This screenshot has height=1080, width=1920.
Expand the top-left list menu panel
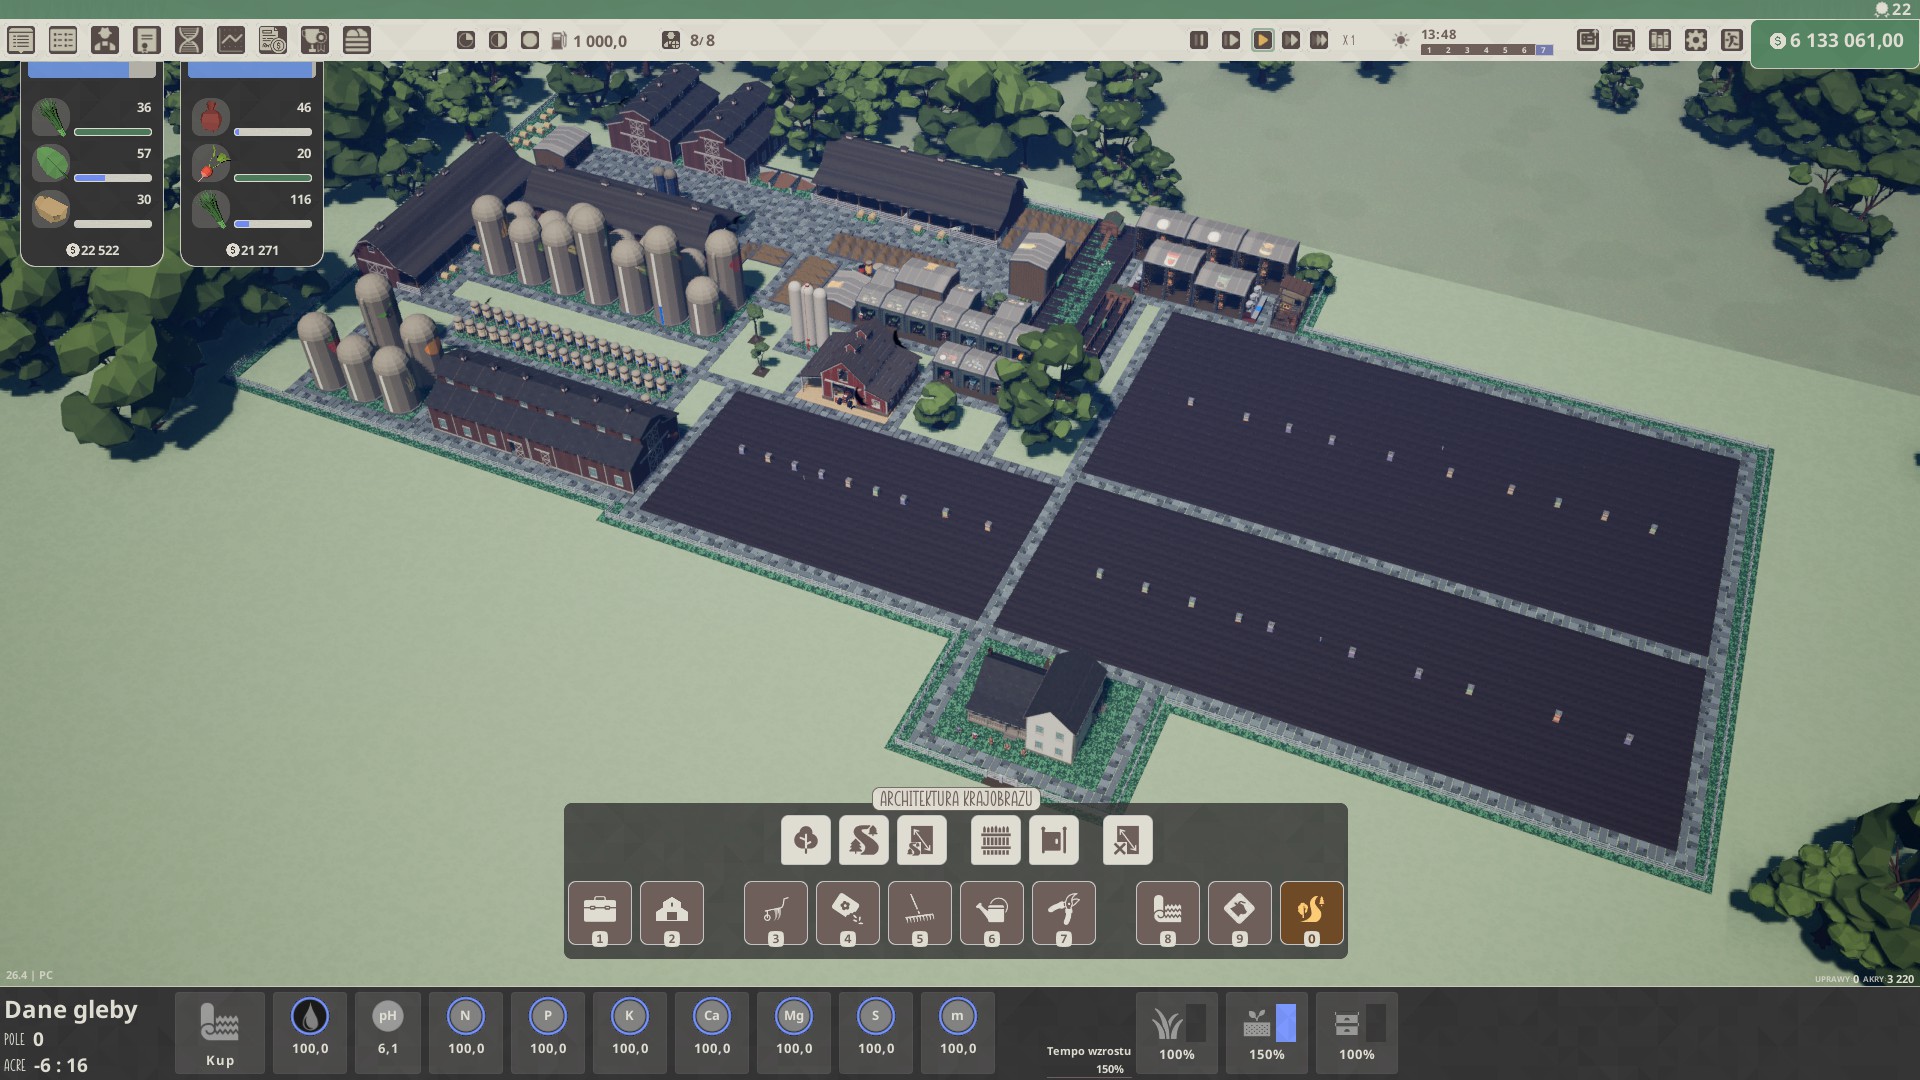pos(21,40)
